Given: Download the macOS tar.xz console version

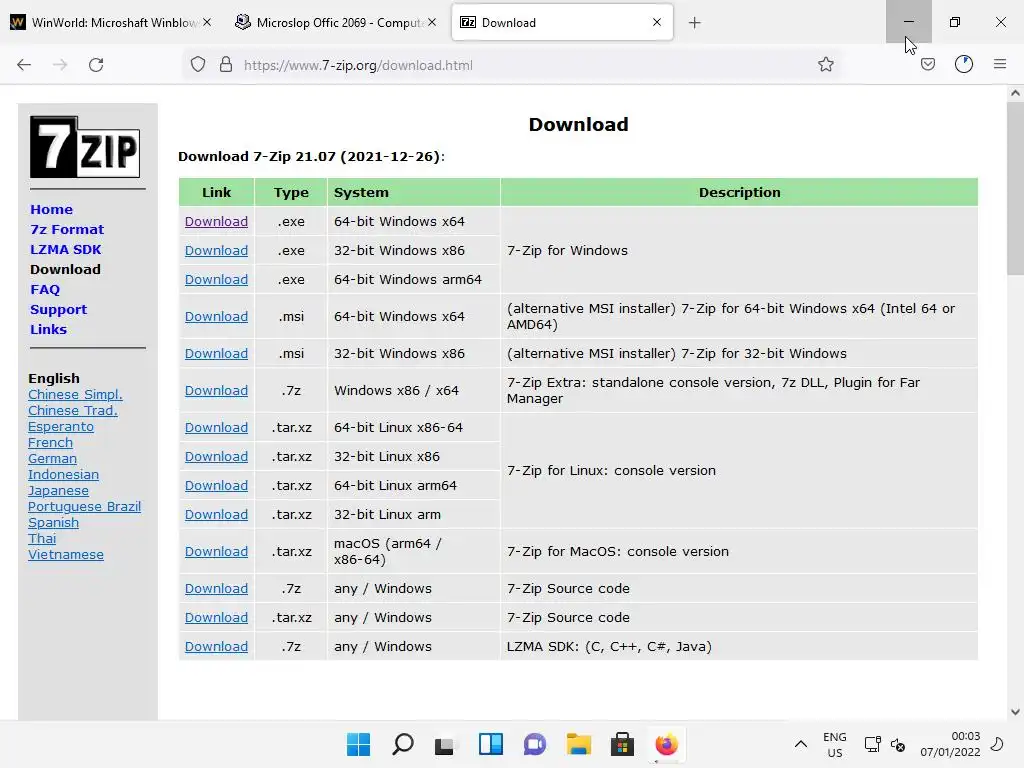Looking at the screenshot, I should tap(216, 551).
